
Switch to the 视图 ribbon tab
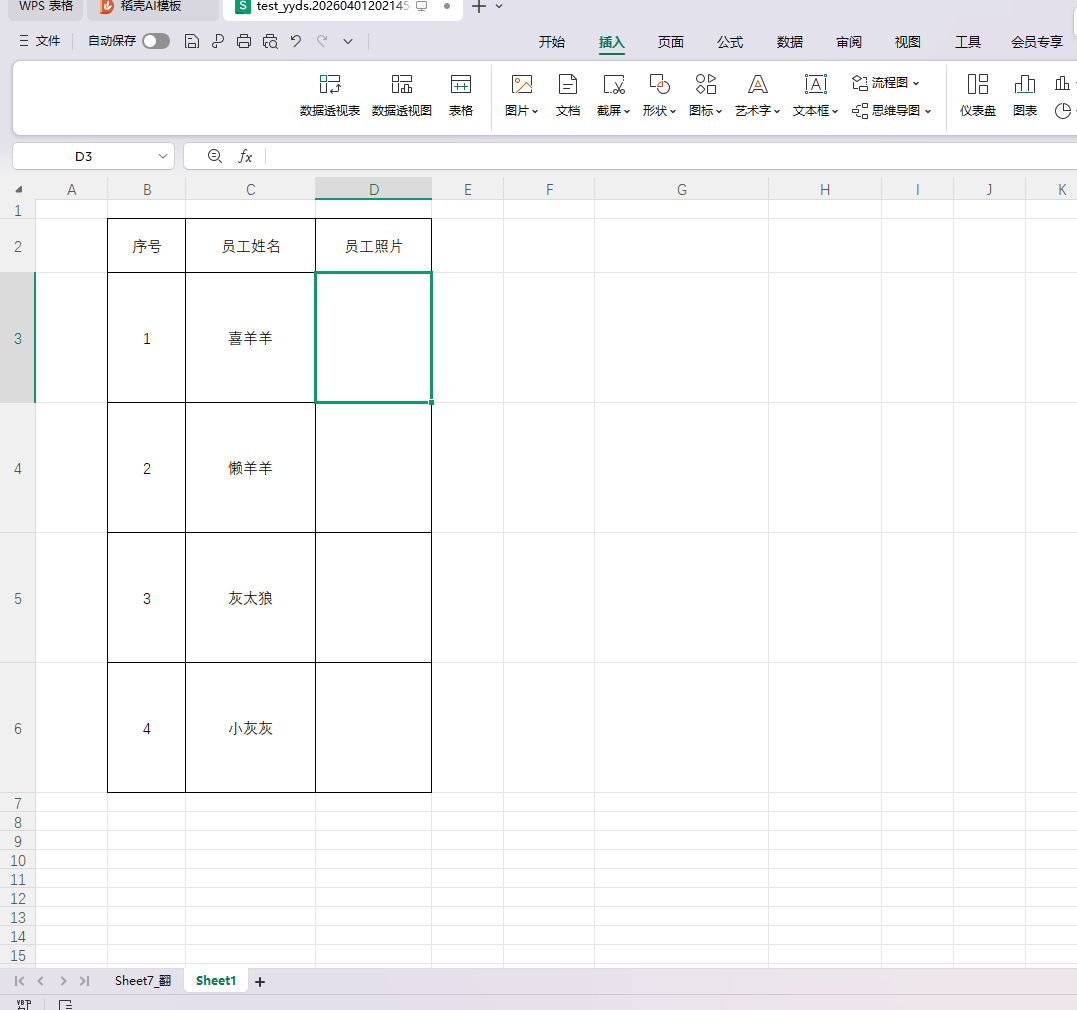pos(907,42)
